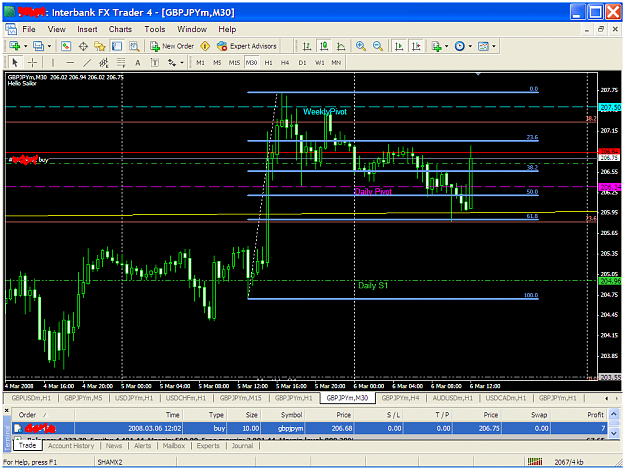Click the Zoom Out magnifier icon
The image size is (625, 470).
[x=377, y=46]
